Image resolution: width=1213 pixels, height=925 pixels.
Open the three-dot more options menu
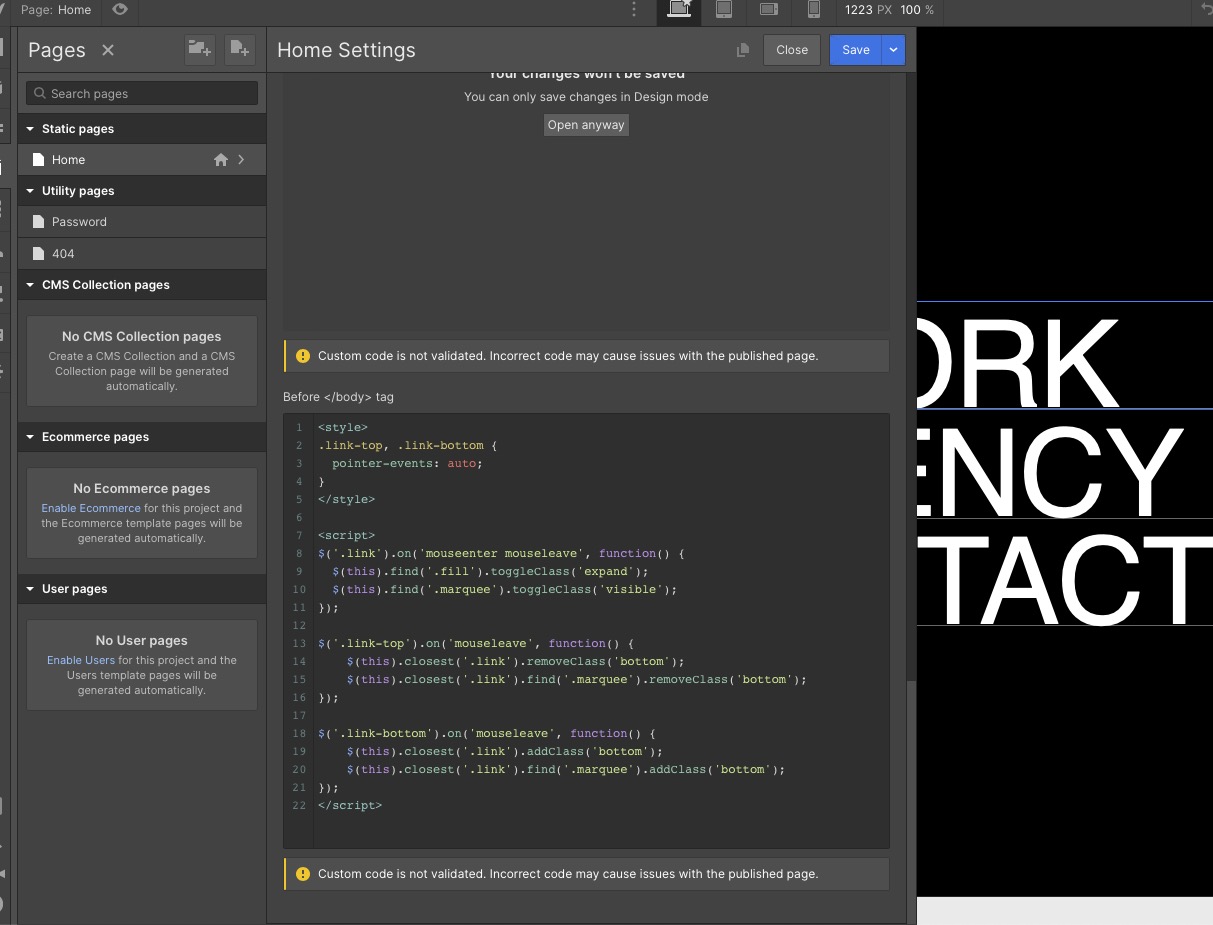[634, 10]
